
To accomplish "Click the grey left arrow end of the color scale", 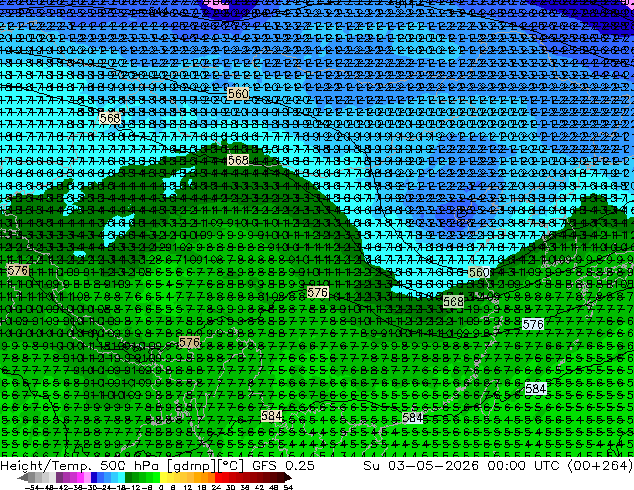I will tap(23, 477).
